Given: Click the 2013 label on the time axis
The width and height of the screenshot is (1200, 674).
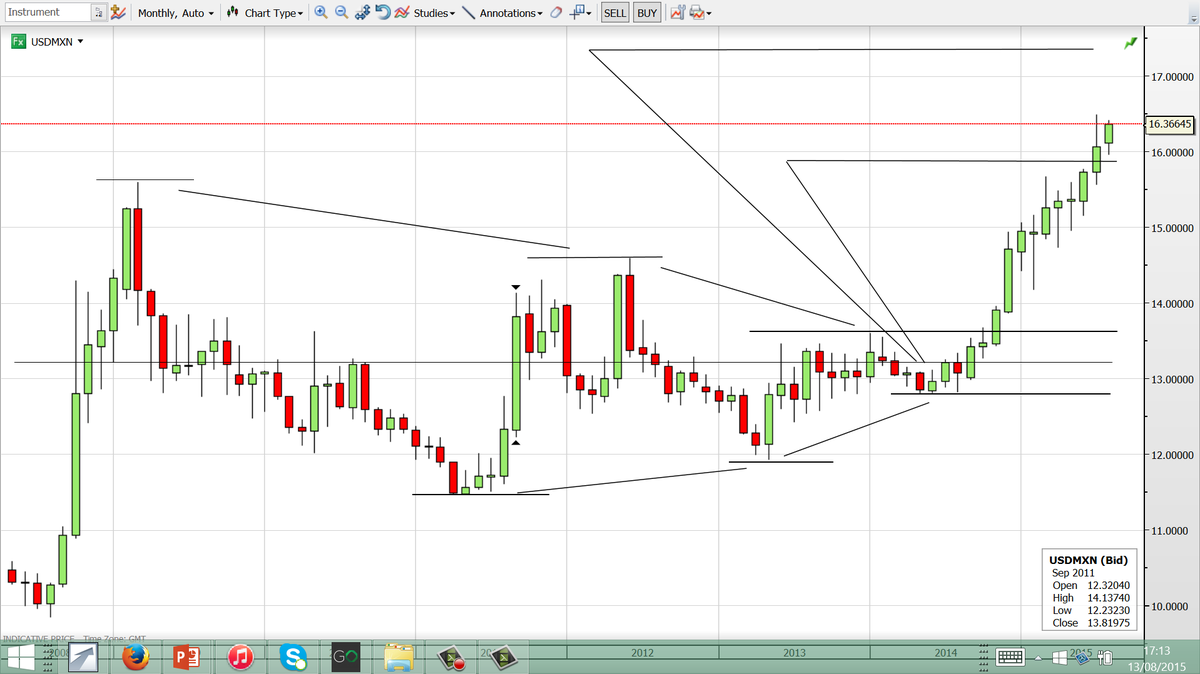Looking at the screenshot, I should pyautogui.click(x=795, y=653).
